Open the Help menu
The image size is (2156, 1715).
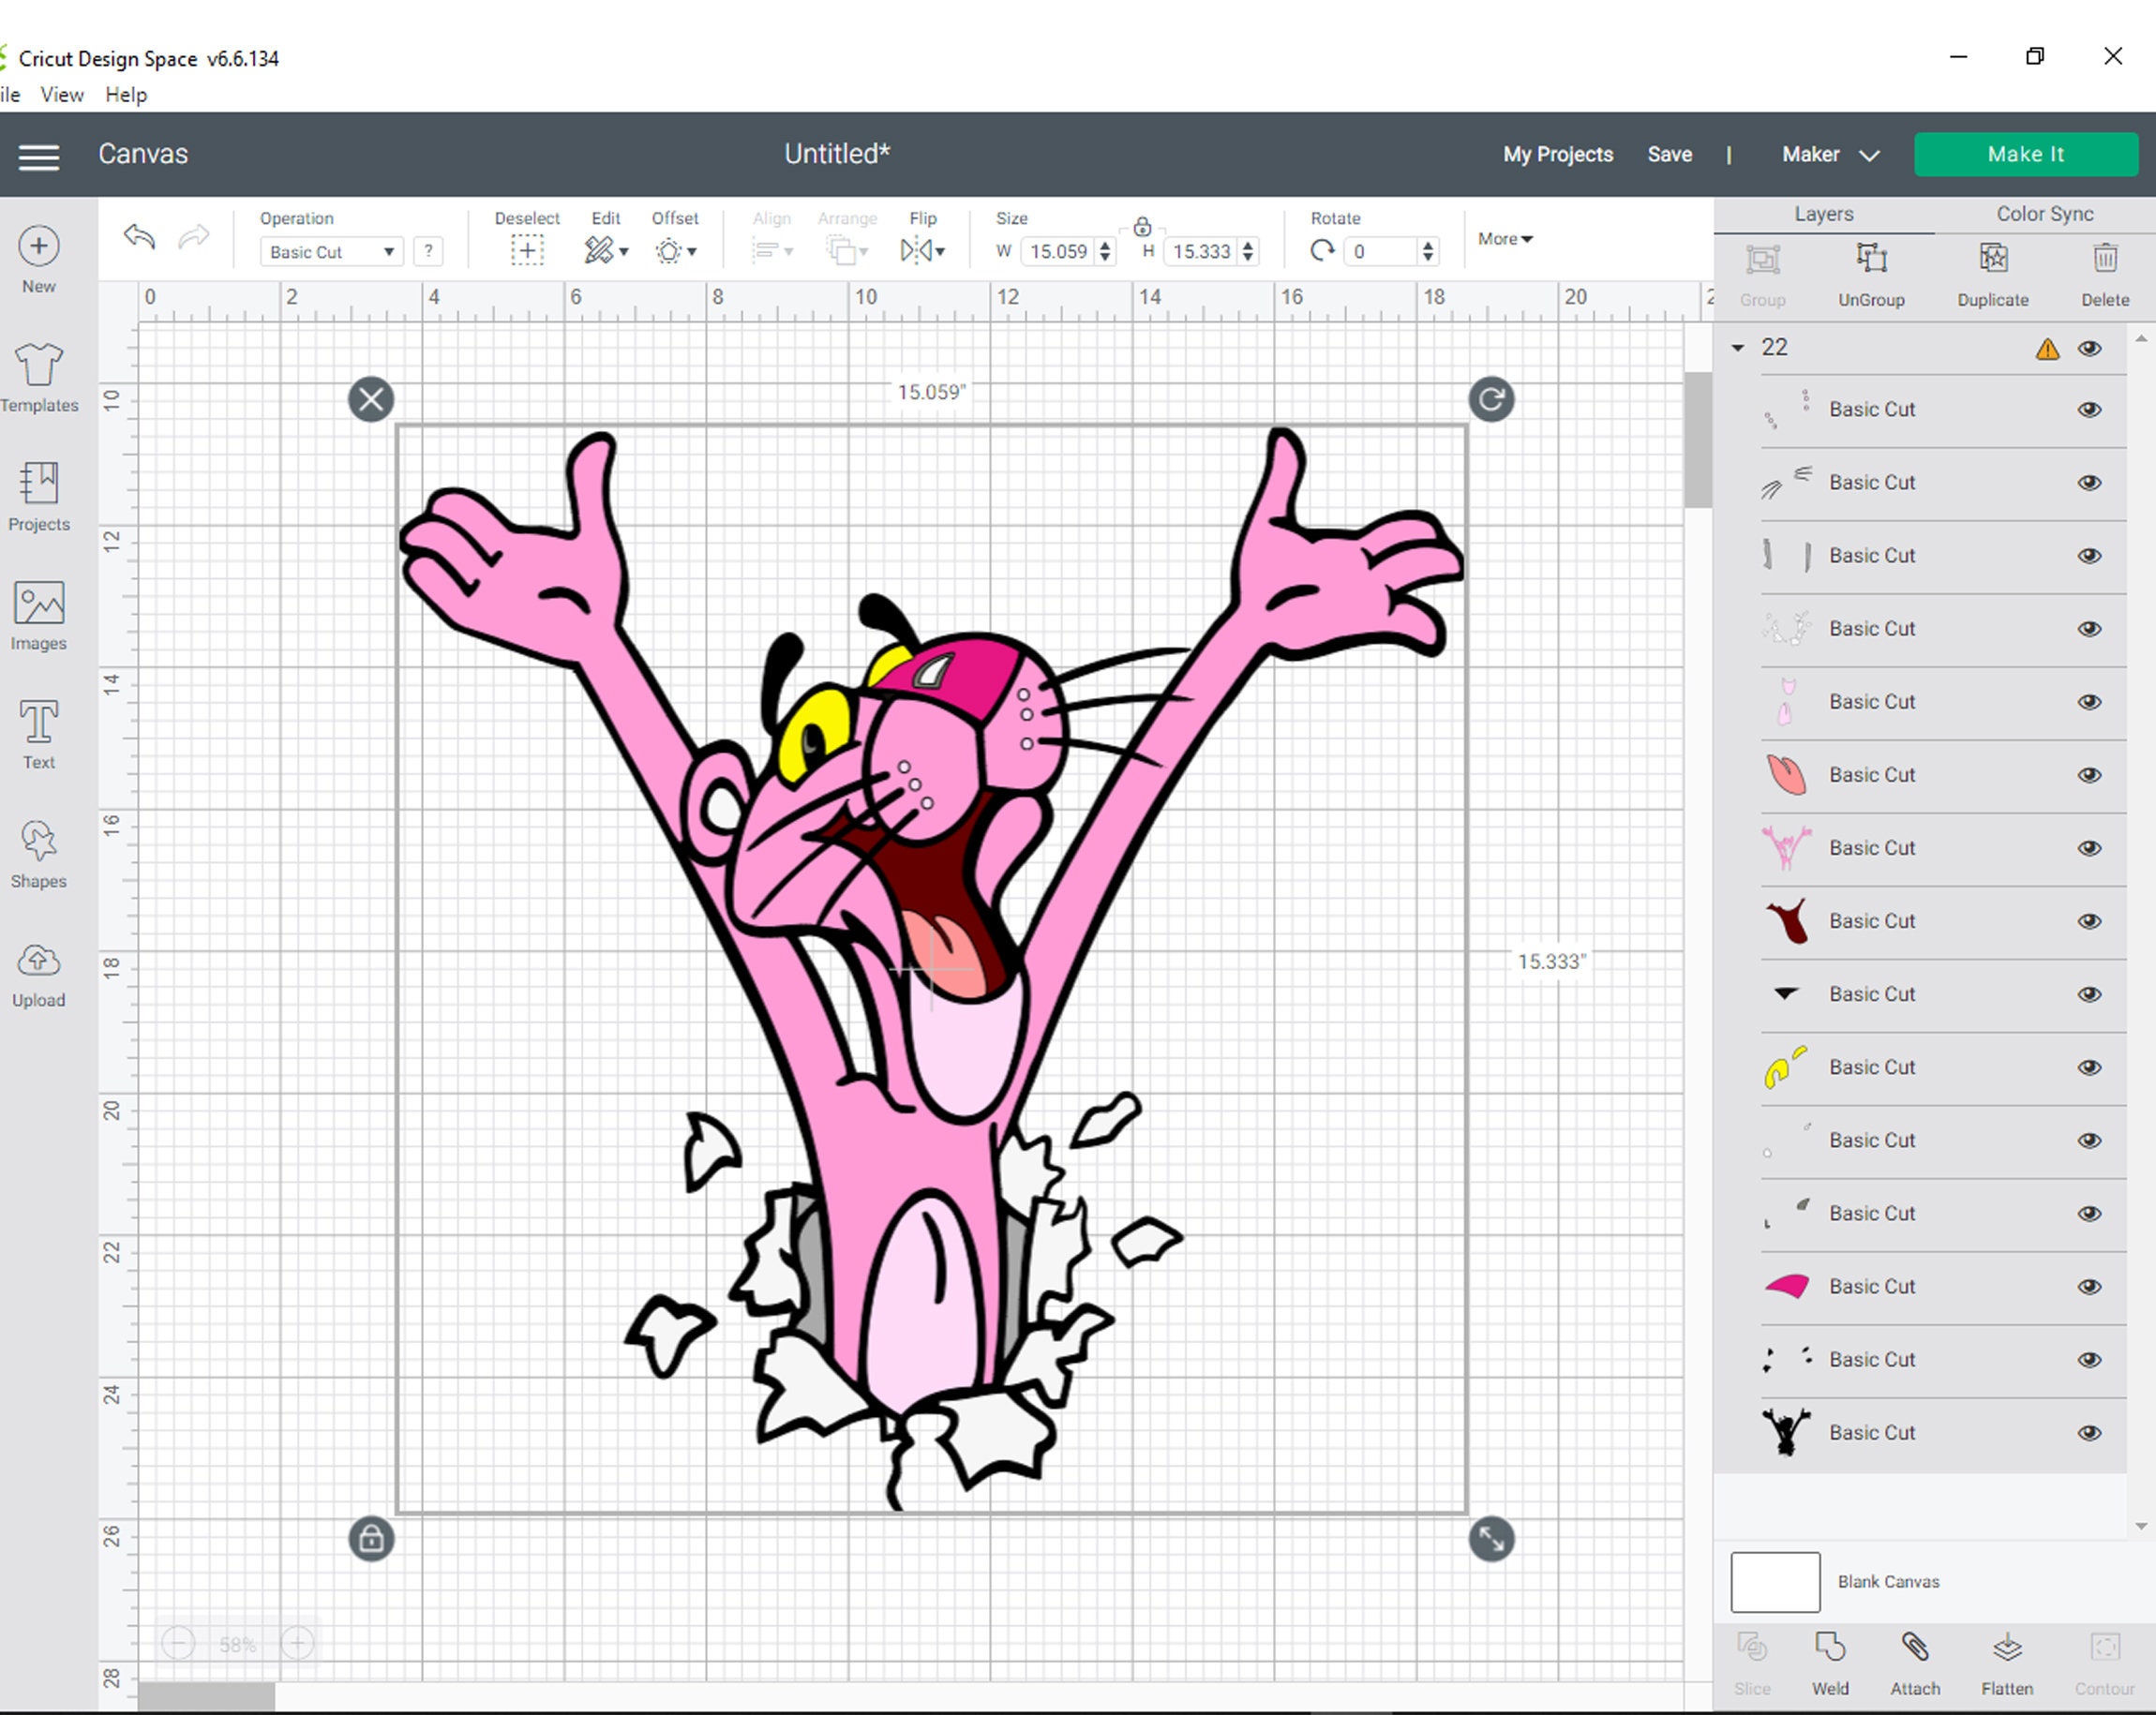126,95
